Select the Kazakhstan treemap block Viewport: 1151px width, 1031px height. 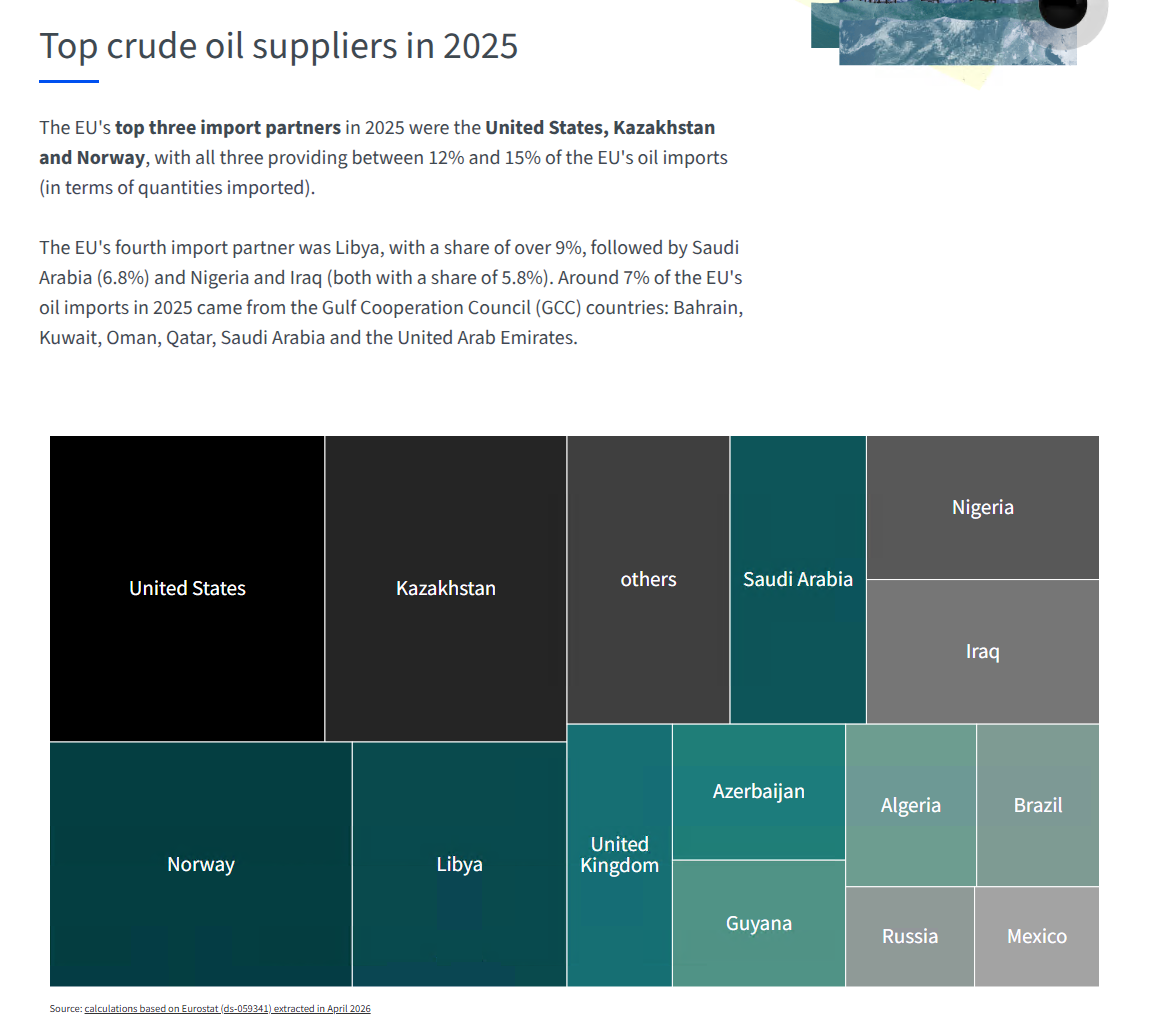[446, 589]
